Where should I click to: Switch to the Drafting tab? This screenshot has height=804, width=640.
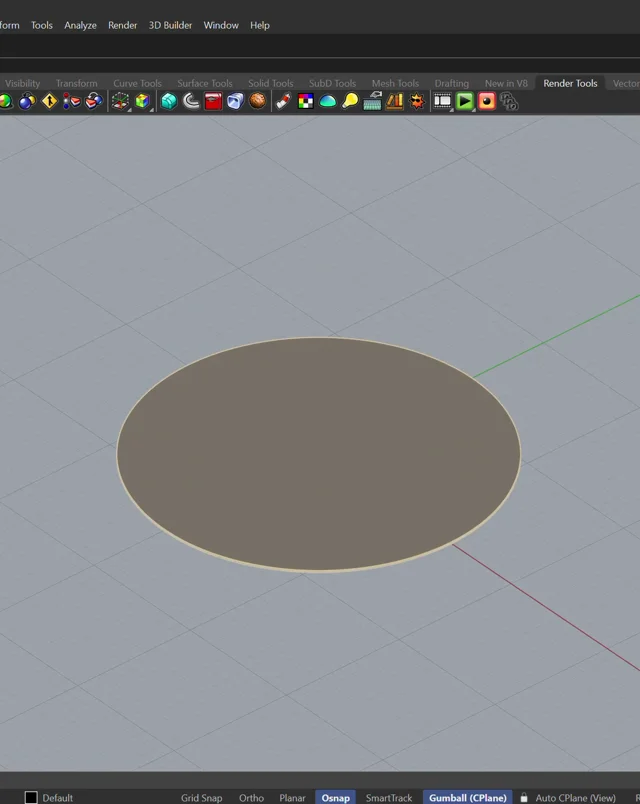(x=451, y=83)
